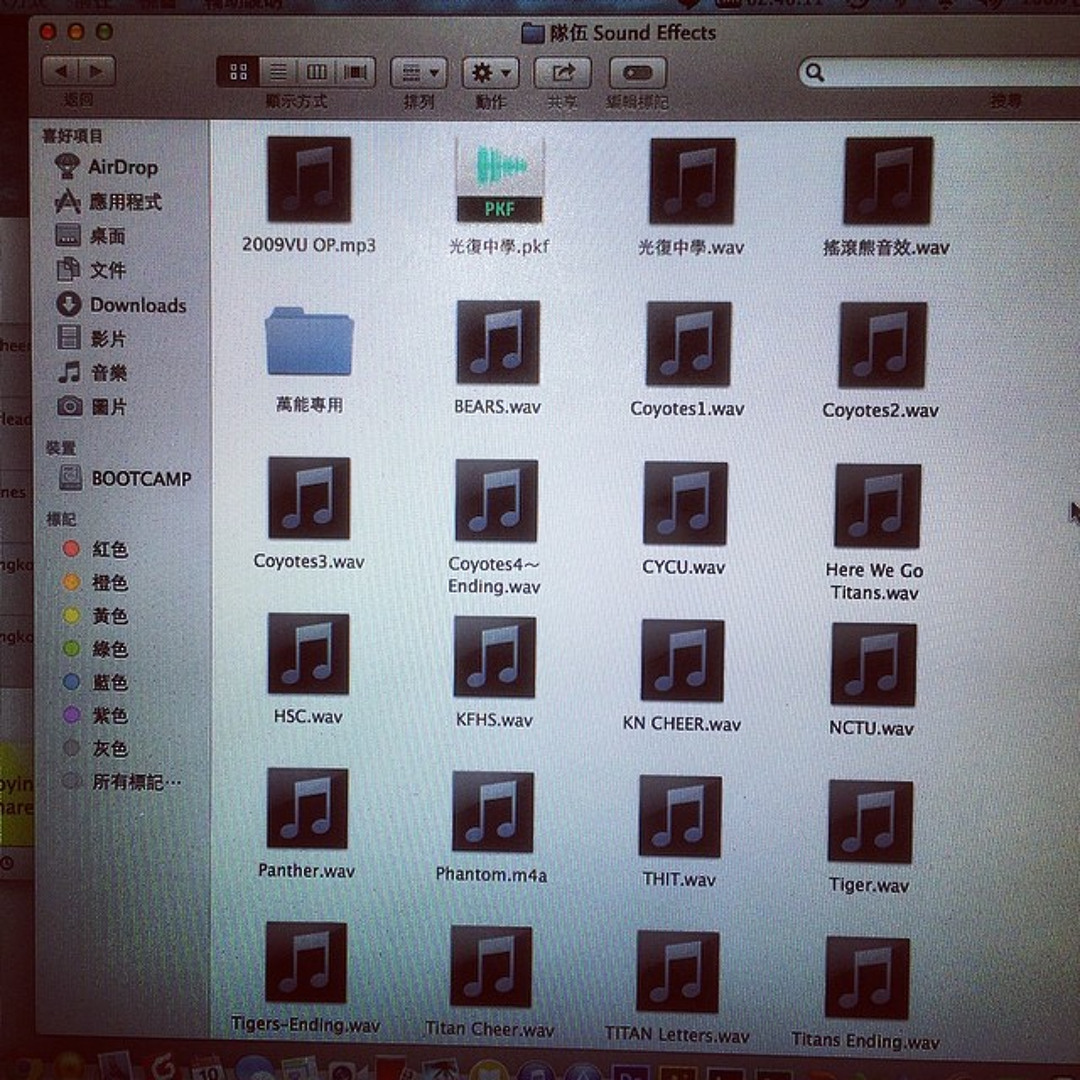Switch to column view mode
This screenshot has width=1080, height=1080.
(316, 72)
